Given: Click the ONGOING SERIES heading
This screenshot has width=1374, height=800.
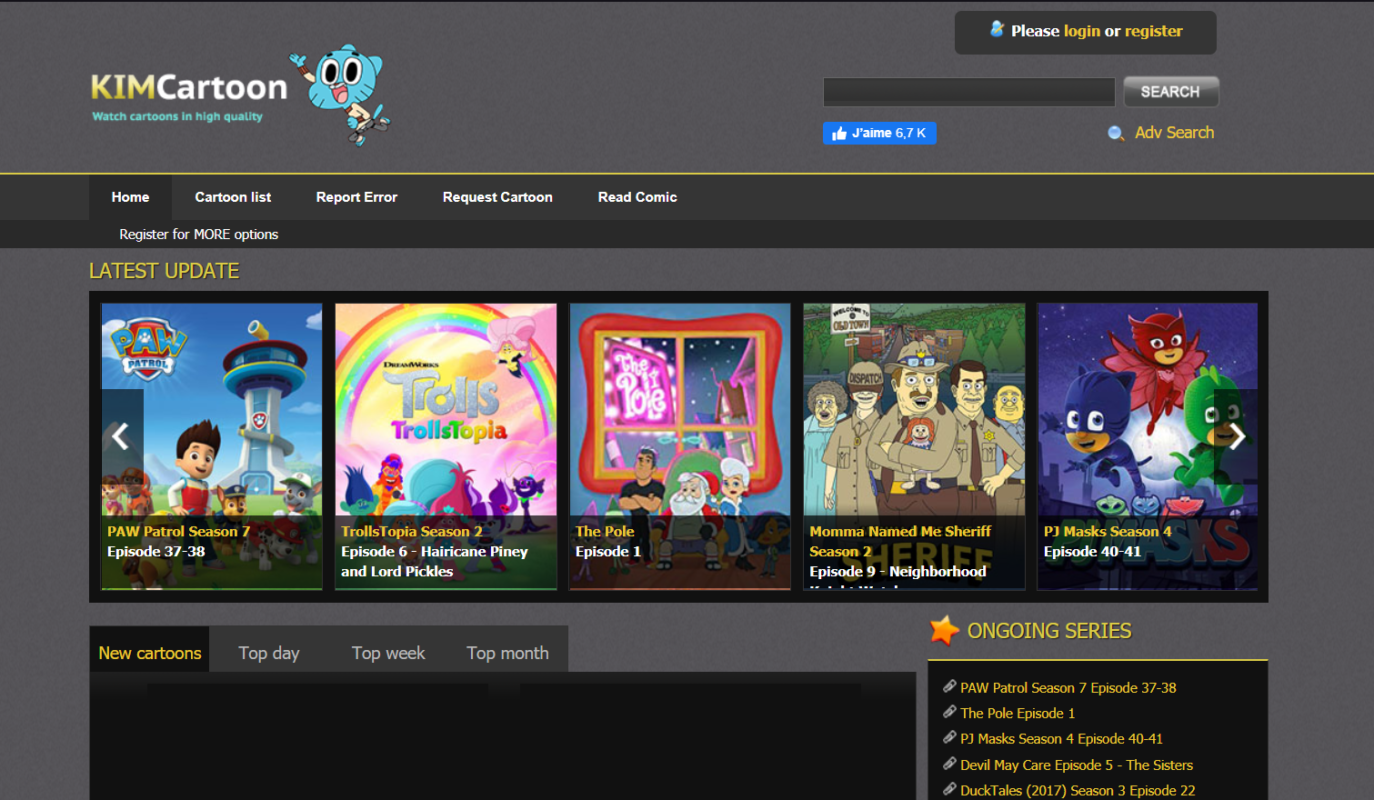Looking at the screenshot, I should pos(1050,631).
